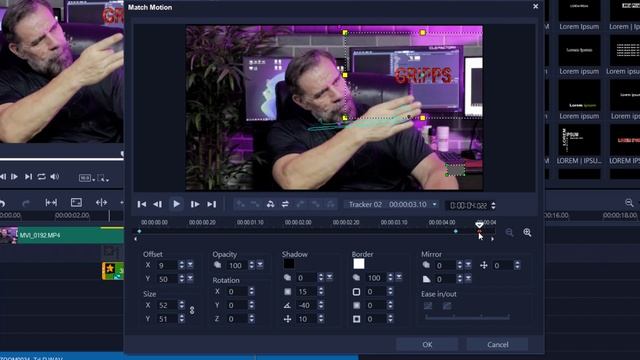
Task: Jump to start in Match Motion playback
Action: pos(142,204)
